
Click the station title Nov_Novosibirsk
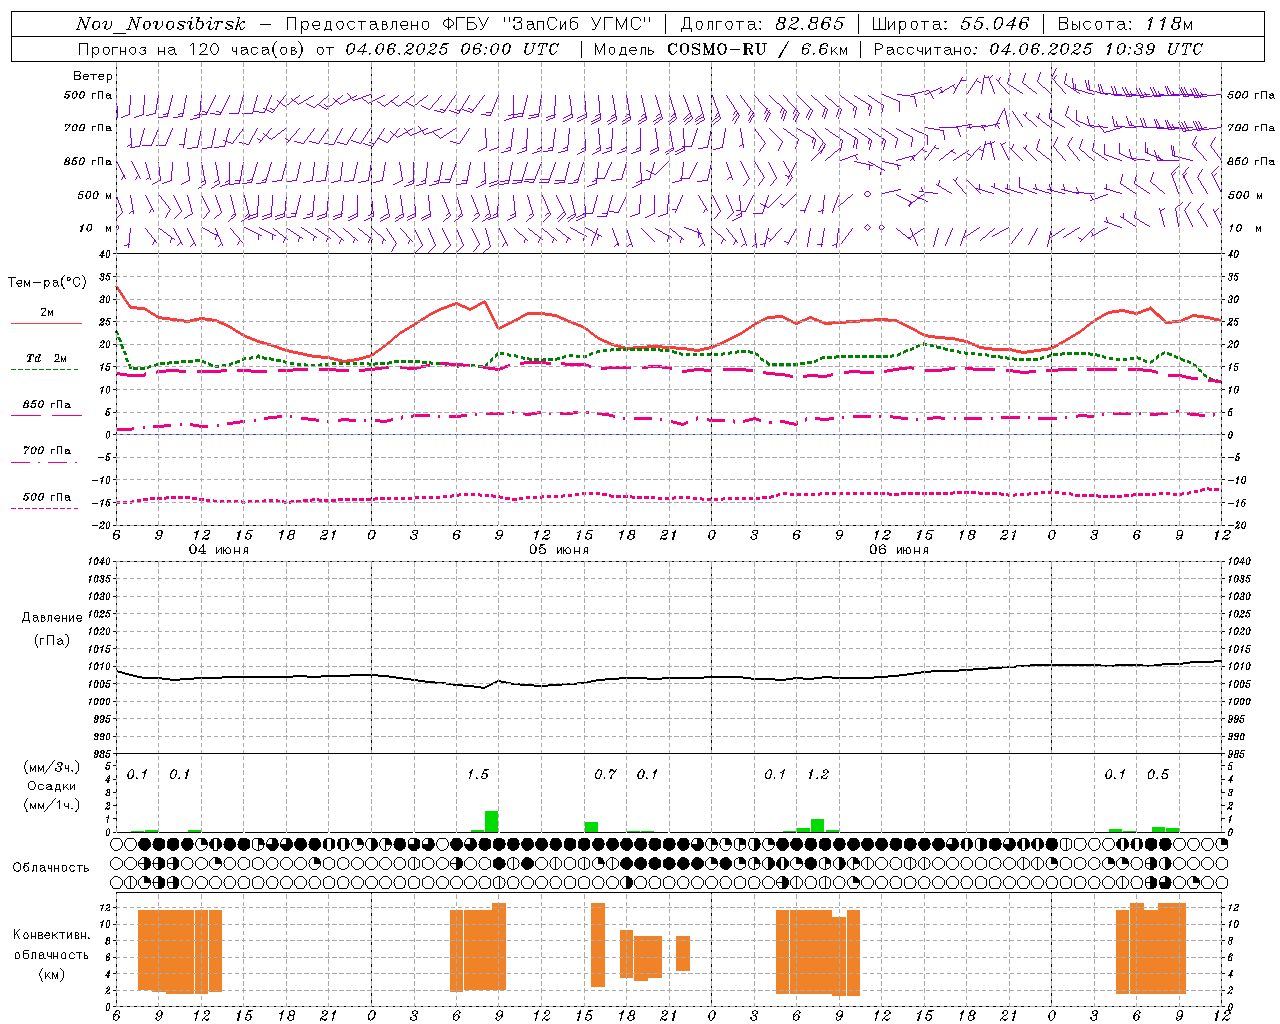click(161, 24)
